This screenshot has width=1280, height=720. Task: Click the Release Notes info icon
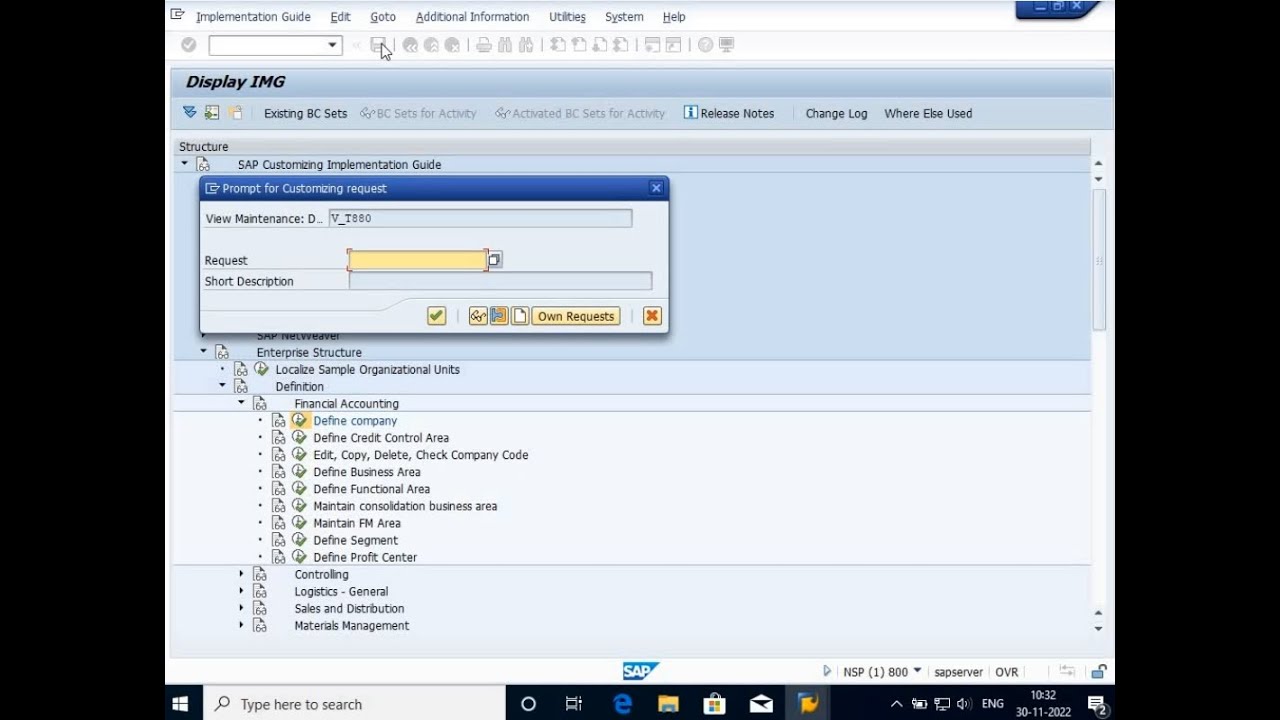[x=690, y=113]
